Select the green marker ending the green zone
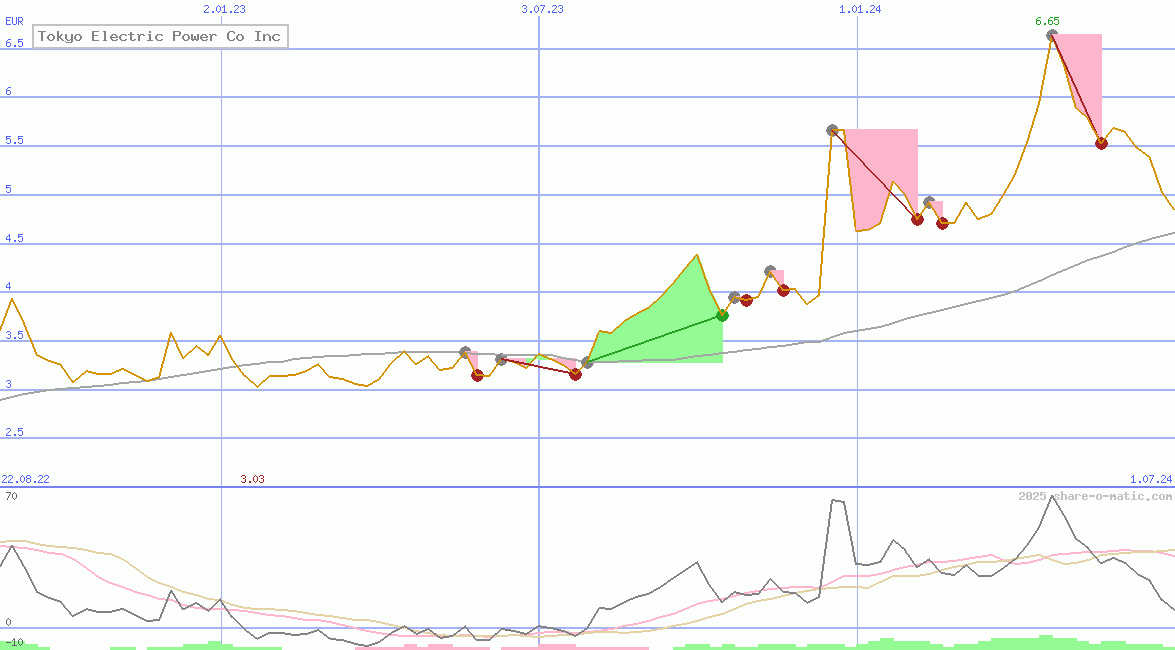The height and width of the screenshot is (650, 1175). pos(722,316)
